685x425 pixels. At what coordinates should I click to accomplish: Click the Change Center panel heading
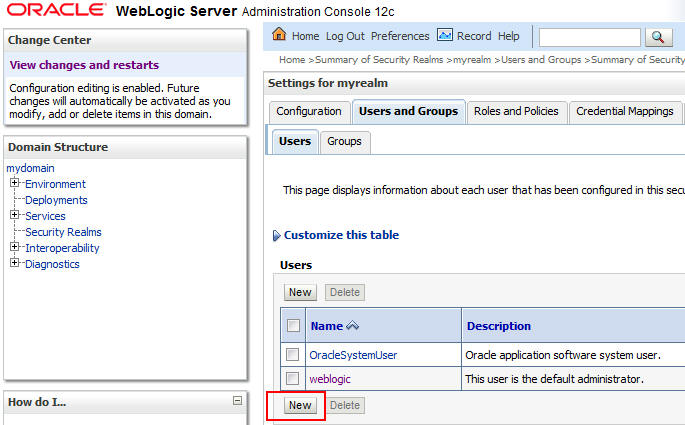[49, 40]
